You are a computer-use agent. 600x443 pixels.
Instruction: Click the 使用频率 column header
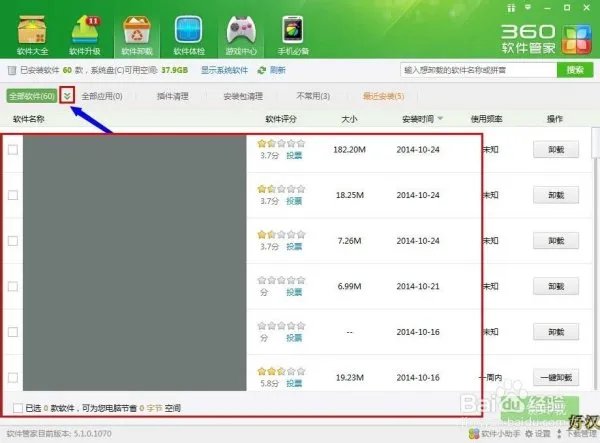[x=486, y=119]
